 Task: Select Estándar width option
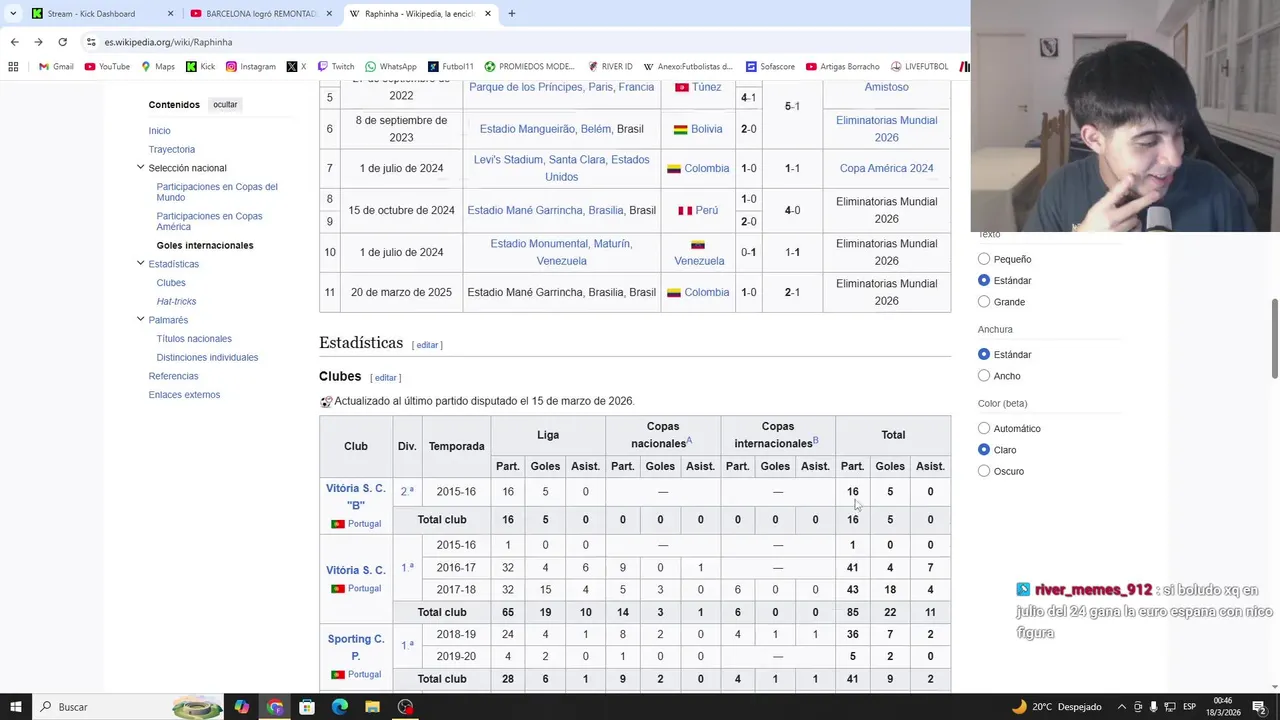tap(984, 354)
